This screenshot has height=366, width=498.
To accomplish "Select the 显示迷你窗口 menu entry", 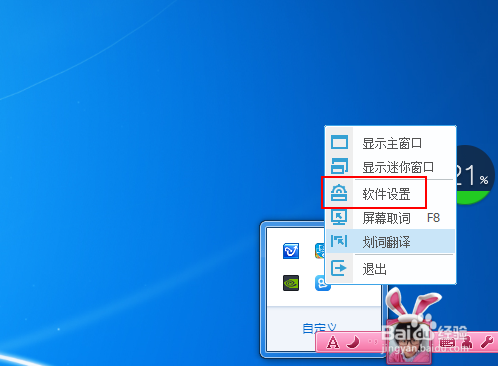I will [390, 167].
